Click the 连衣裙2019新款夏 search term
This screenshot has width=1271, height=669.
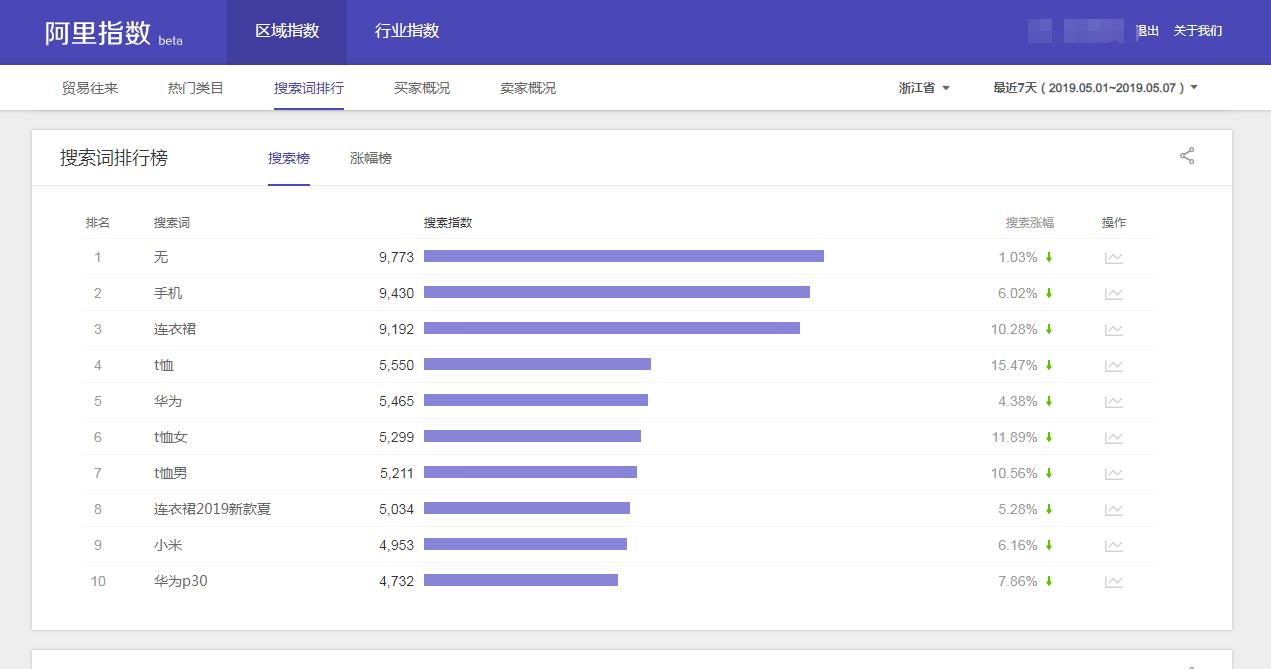tap(212, 509)
